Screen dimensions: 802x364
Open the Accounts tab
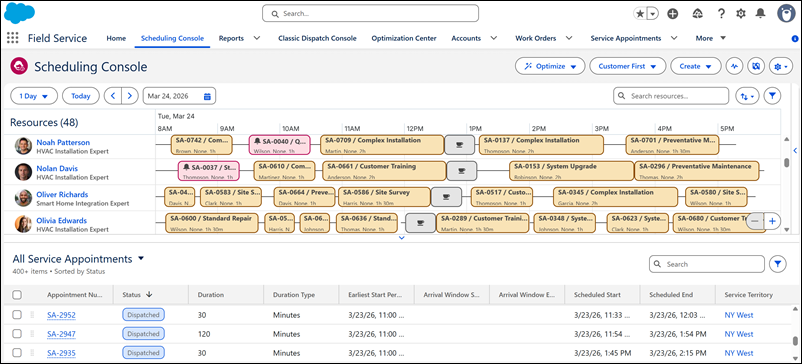(x=466, y=38)
